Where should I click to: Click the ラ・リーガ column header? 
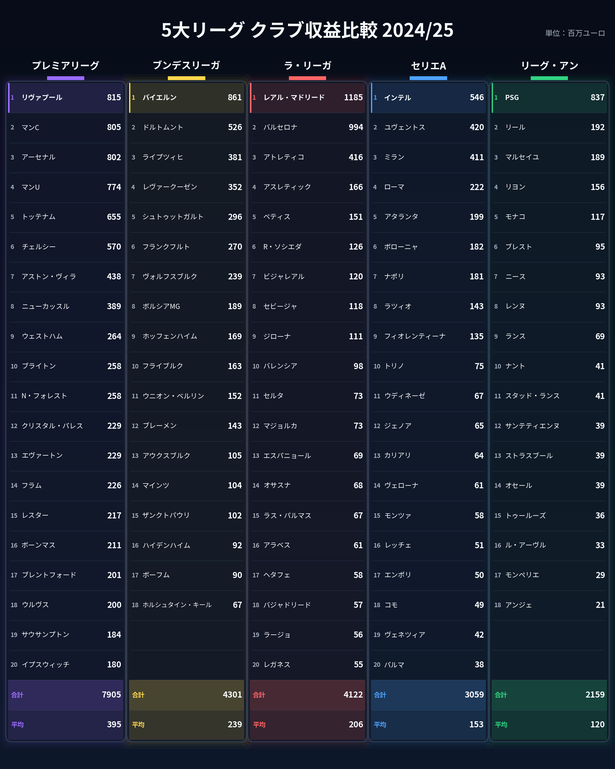click(308, 65)
